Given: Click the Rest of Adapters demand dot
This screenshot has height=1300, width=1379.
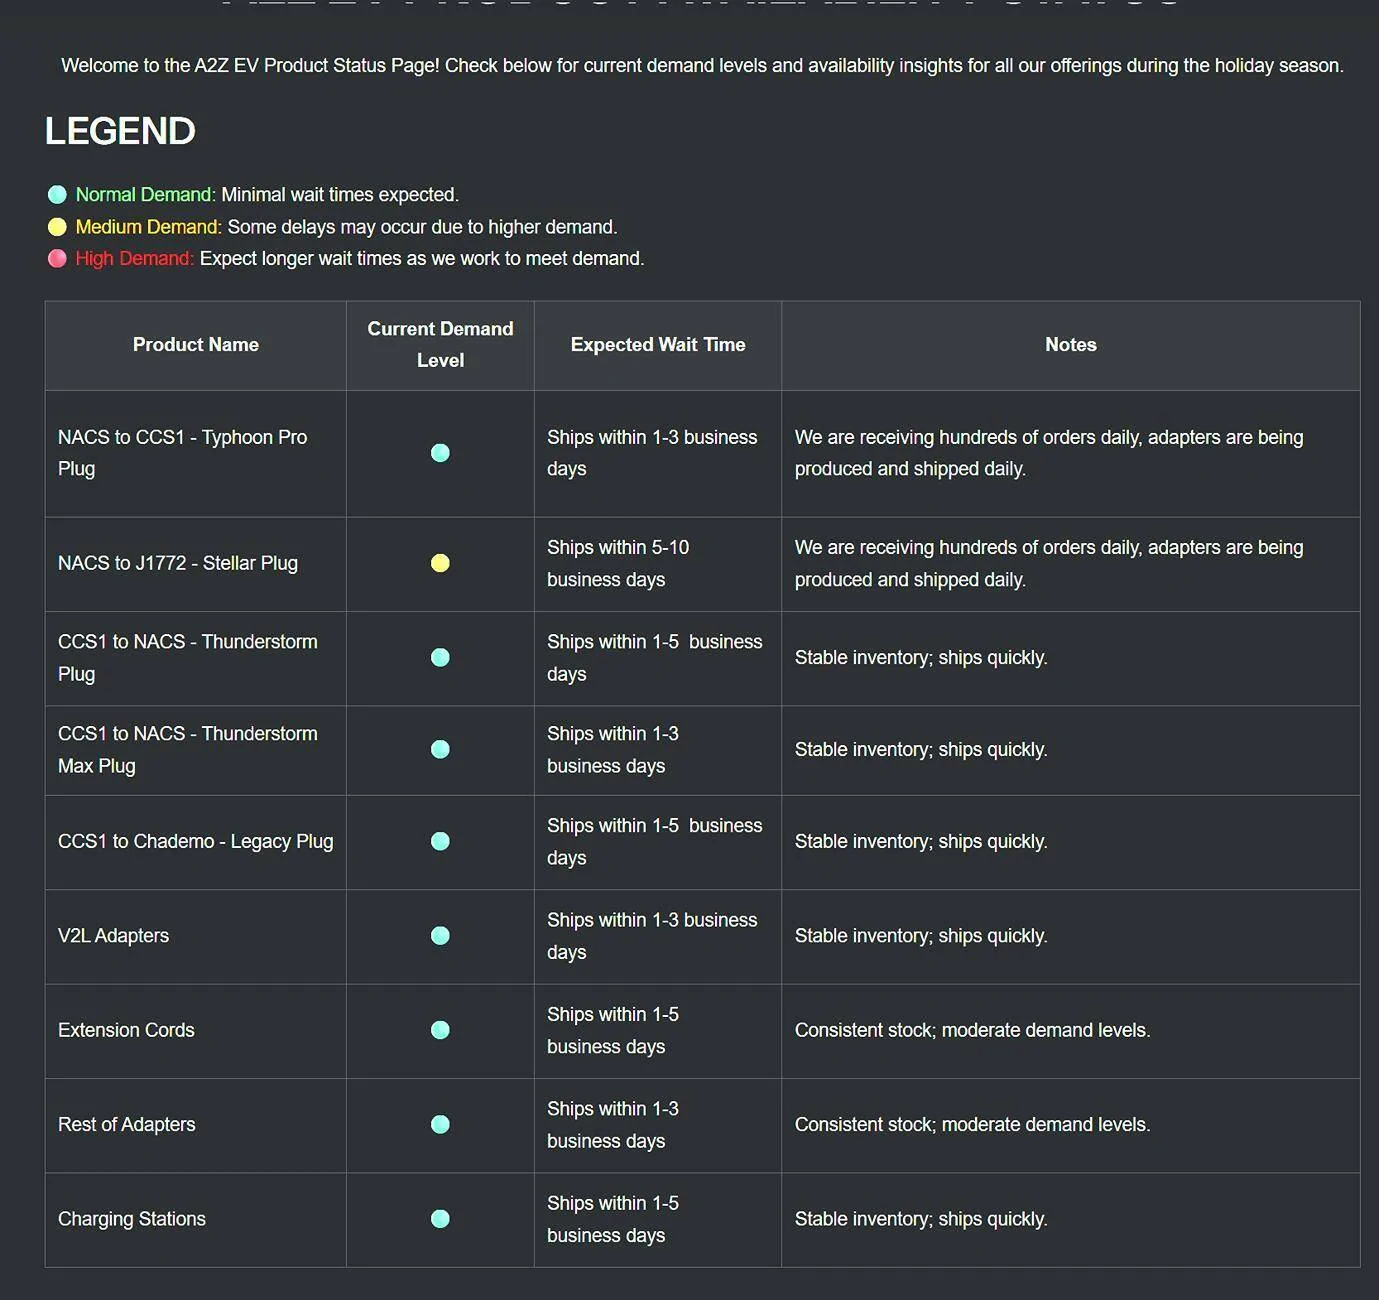Looking at the screenshot, I should (440, 1125).
